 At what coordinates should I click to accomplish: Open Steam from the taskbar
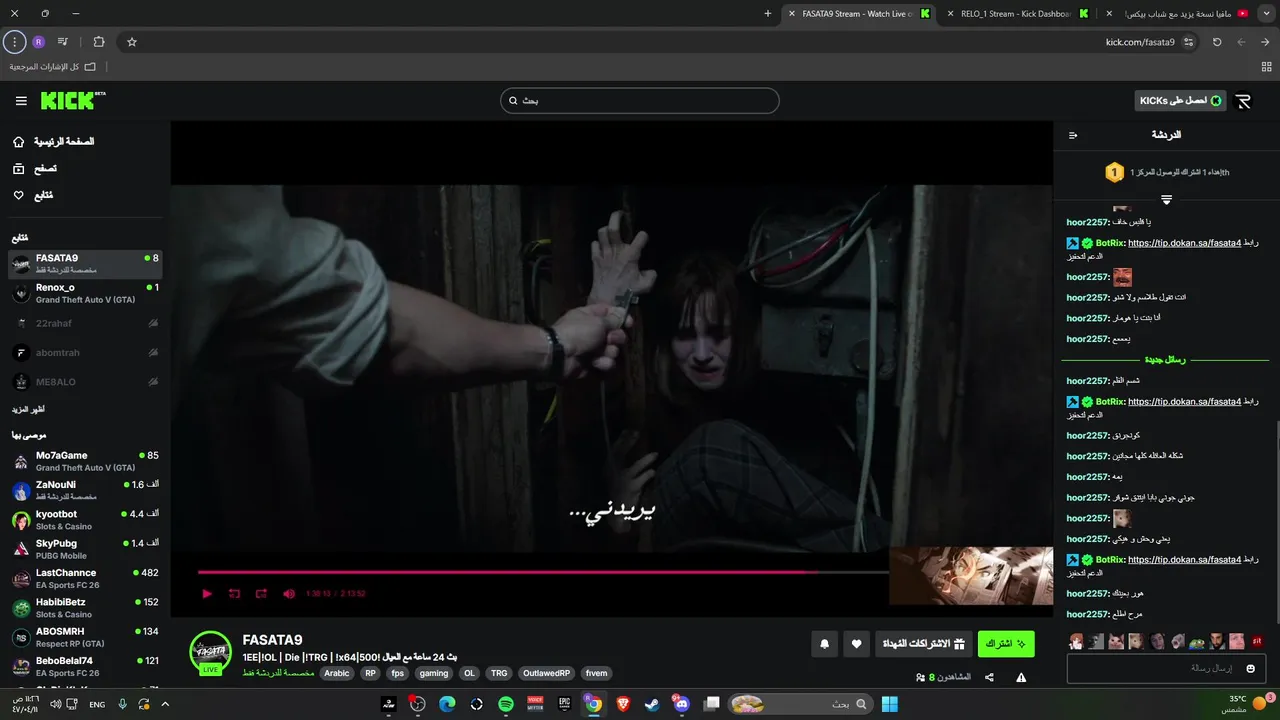point(652,704)
